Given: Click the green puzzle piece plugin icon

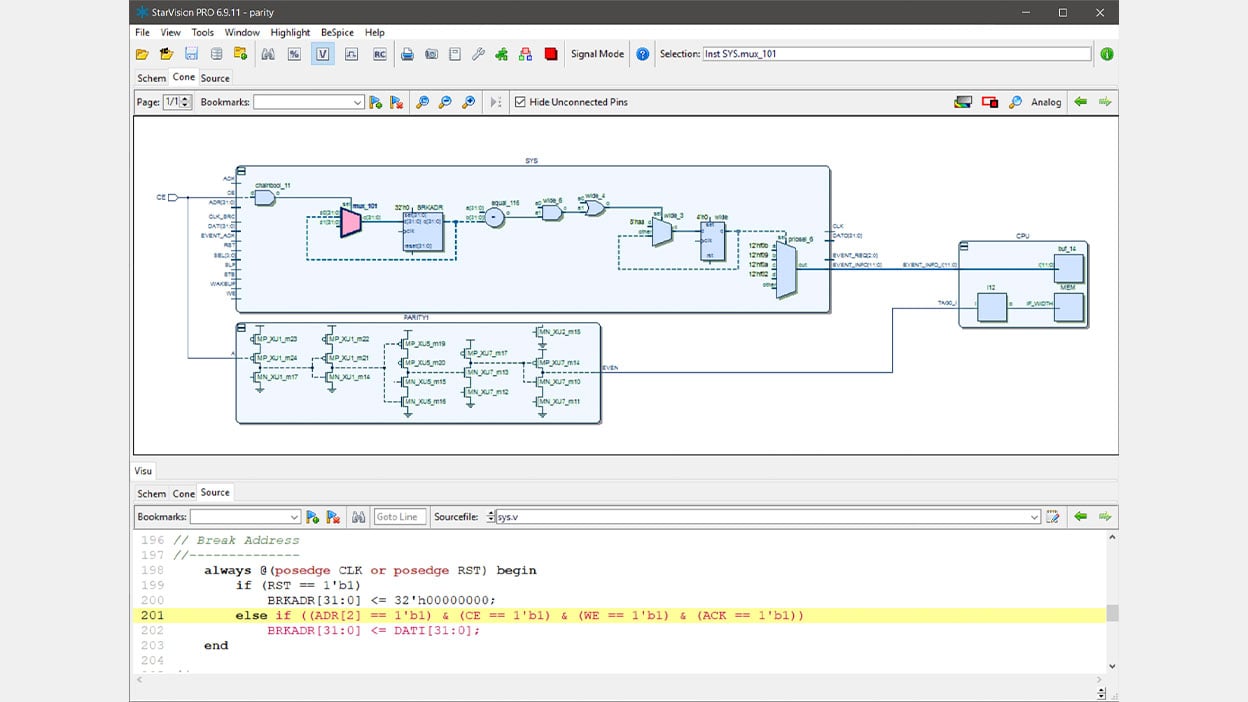Looking at the screenshot, I should click(502, 54).
